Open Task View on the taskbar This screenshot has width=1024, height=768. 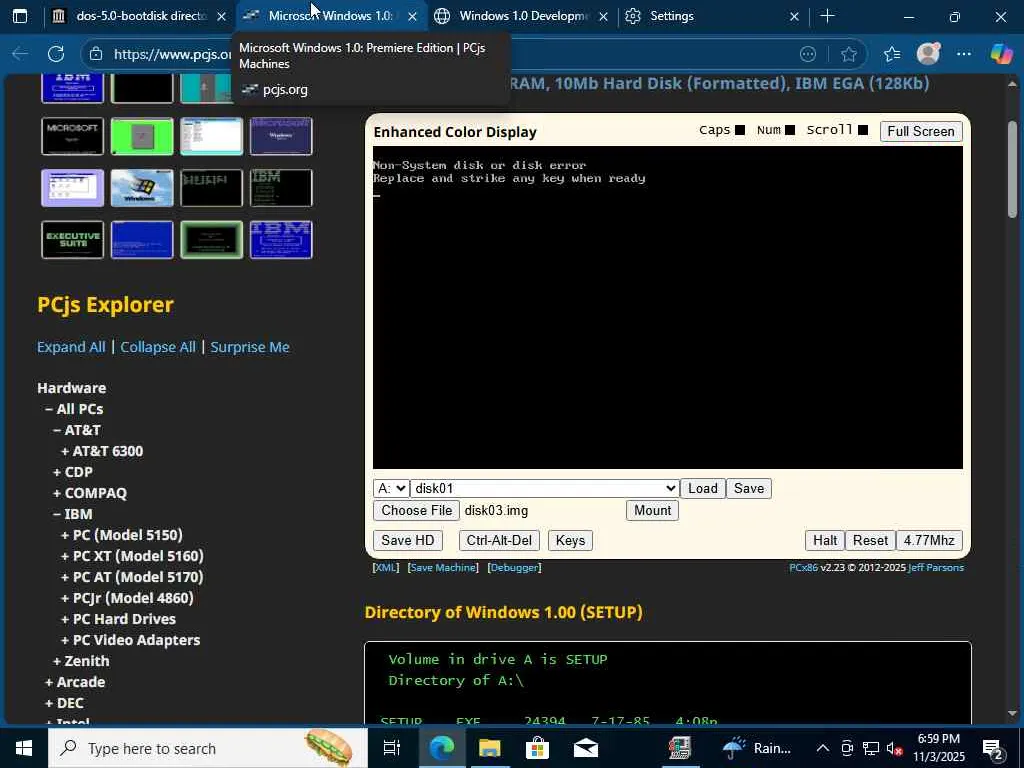[391, 748]
